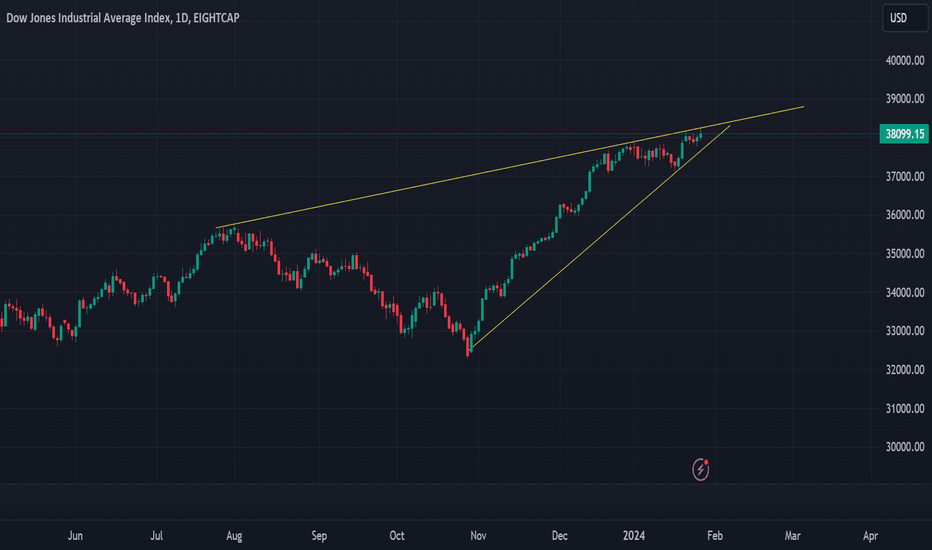
Task: Click the Oct label on time axis
Action: [397, 536]
